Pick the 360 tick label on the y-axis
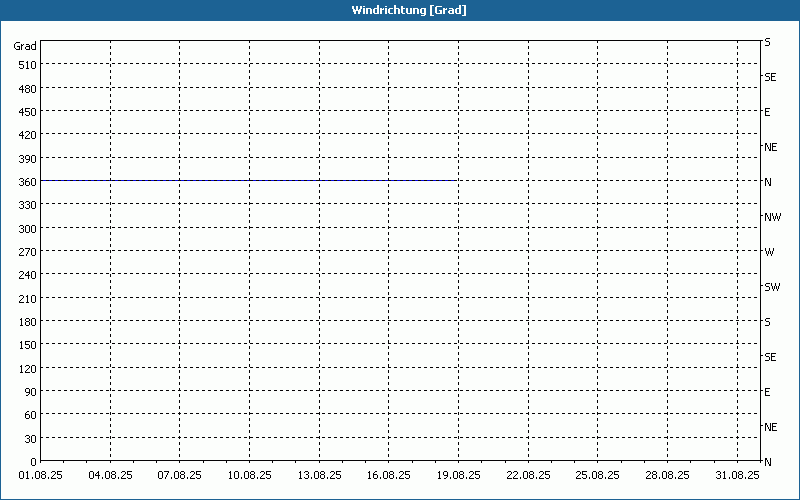Screen dimensions: 800x500 (28, 182)
